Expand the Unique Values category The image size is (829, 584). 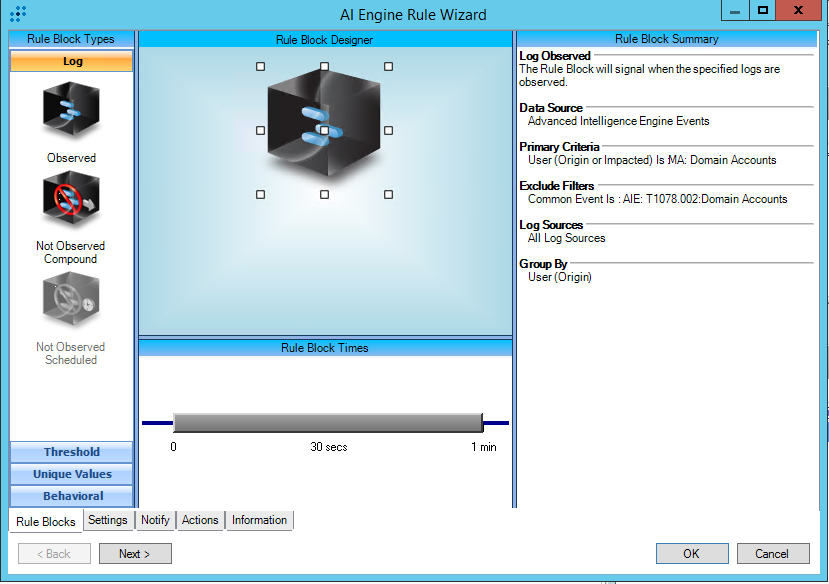pyautogui.click(x=72, y=474)
